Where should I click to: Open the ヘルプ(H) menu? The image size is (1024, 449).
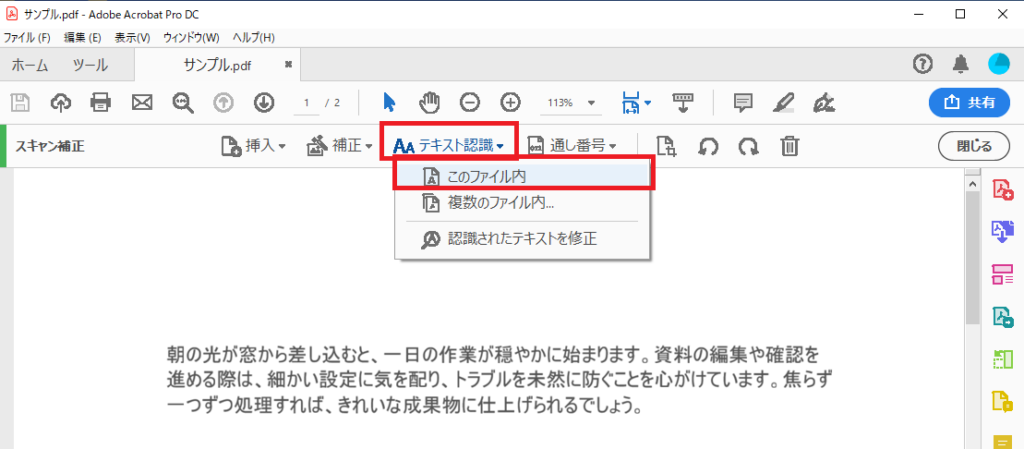pos(254,37)
